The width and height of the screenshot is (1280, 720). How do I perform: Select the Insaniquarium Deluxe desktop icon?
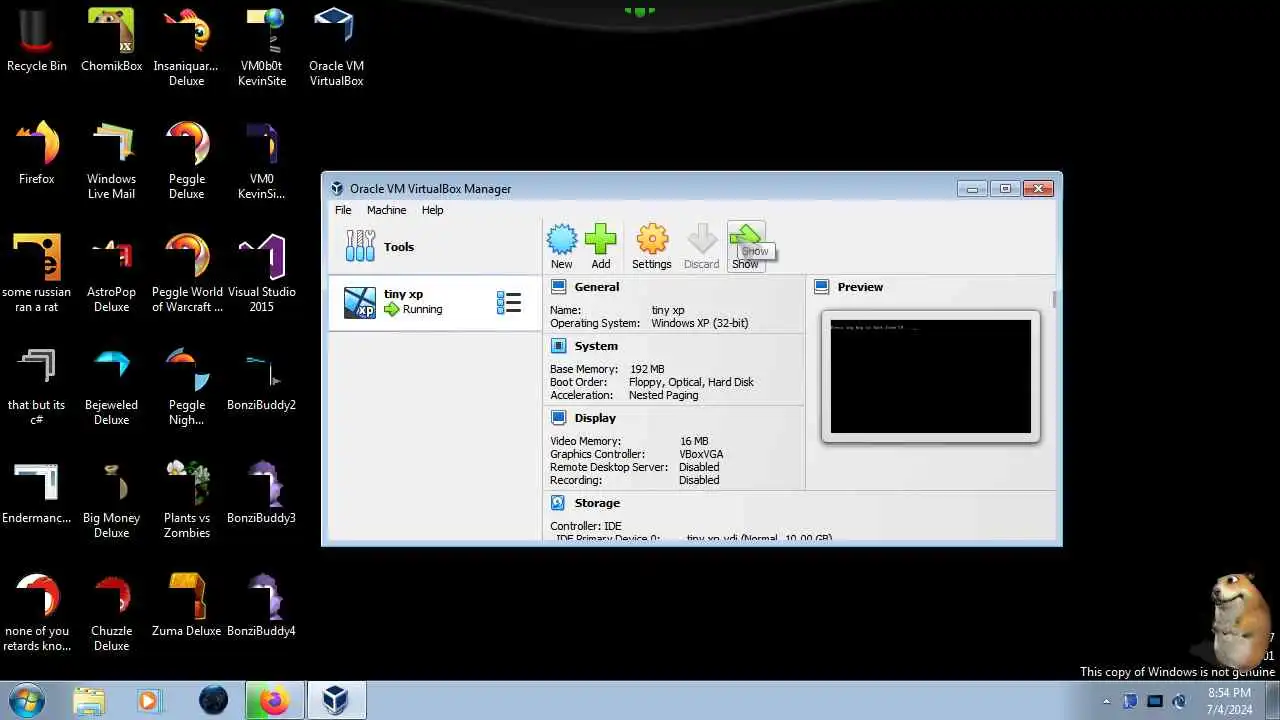[186, 48]
